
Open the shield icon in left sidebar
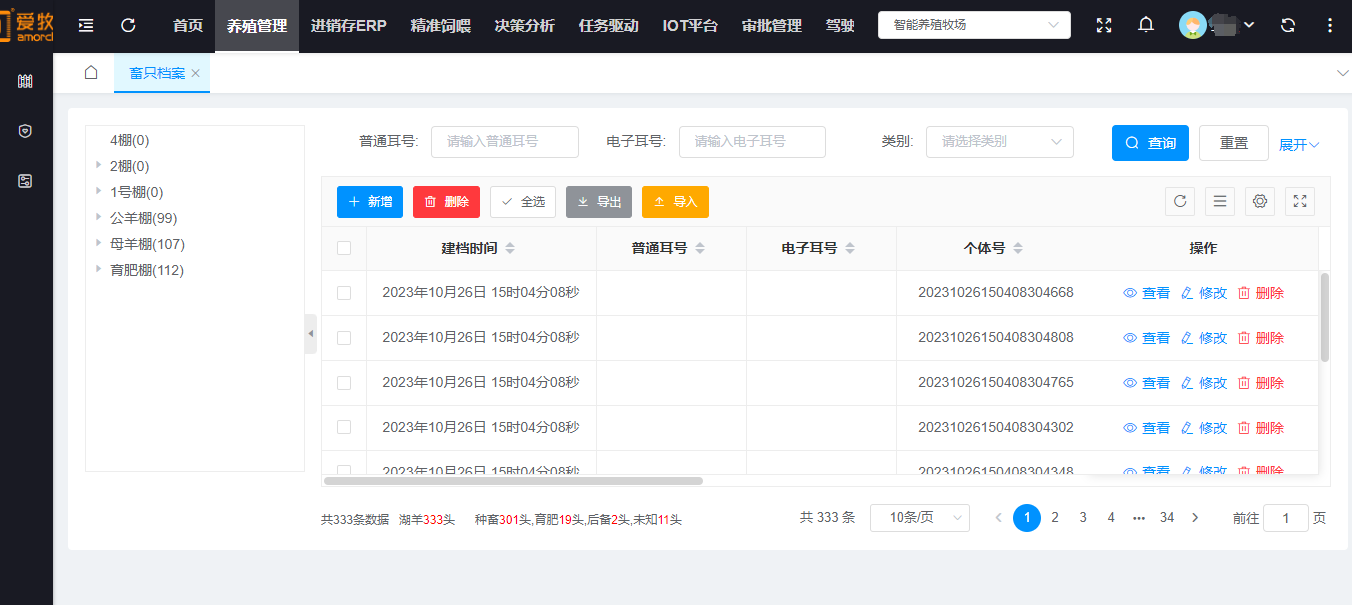[26, 131]
